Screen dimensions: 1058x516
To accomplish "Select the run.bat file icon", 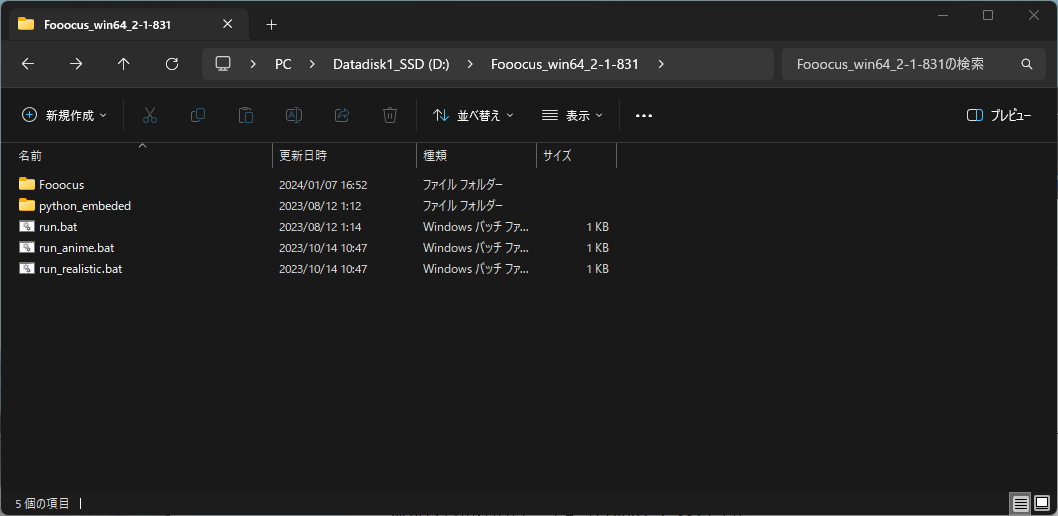I will [x=27, y=227].
